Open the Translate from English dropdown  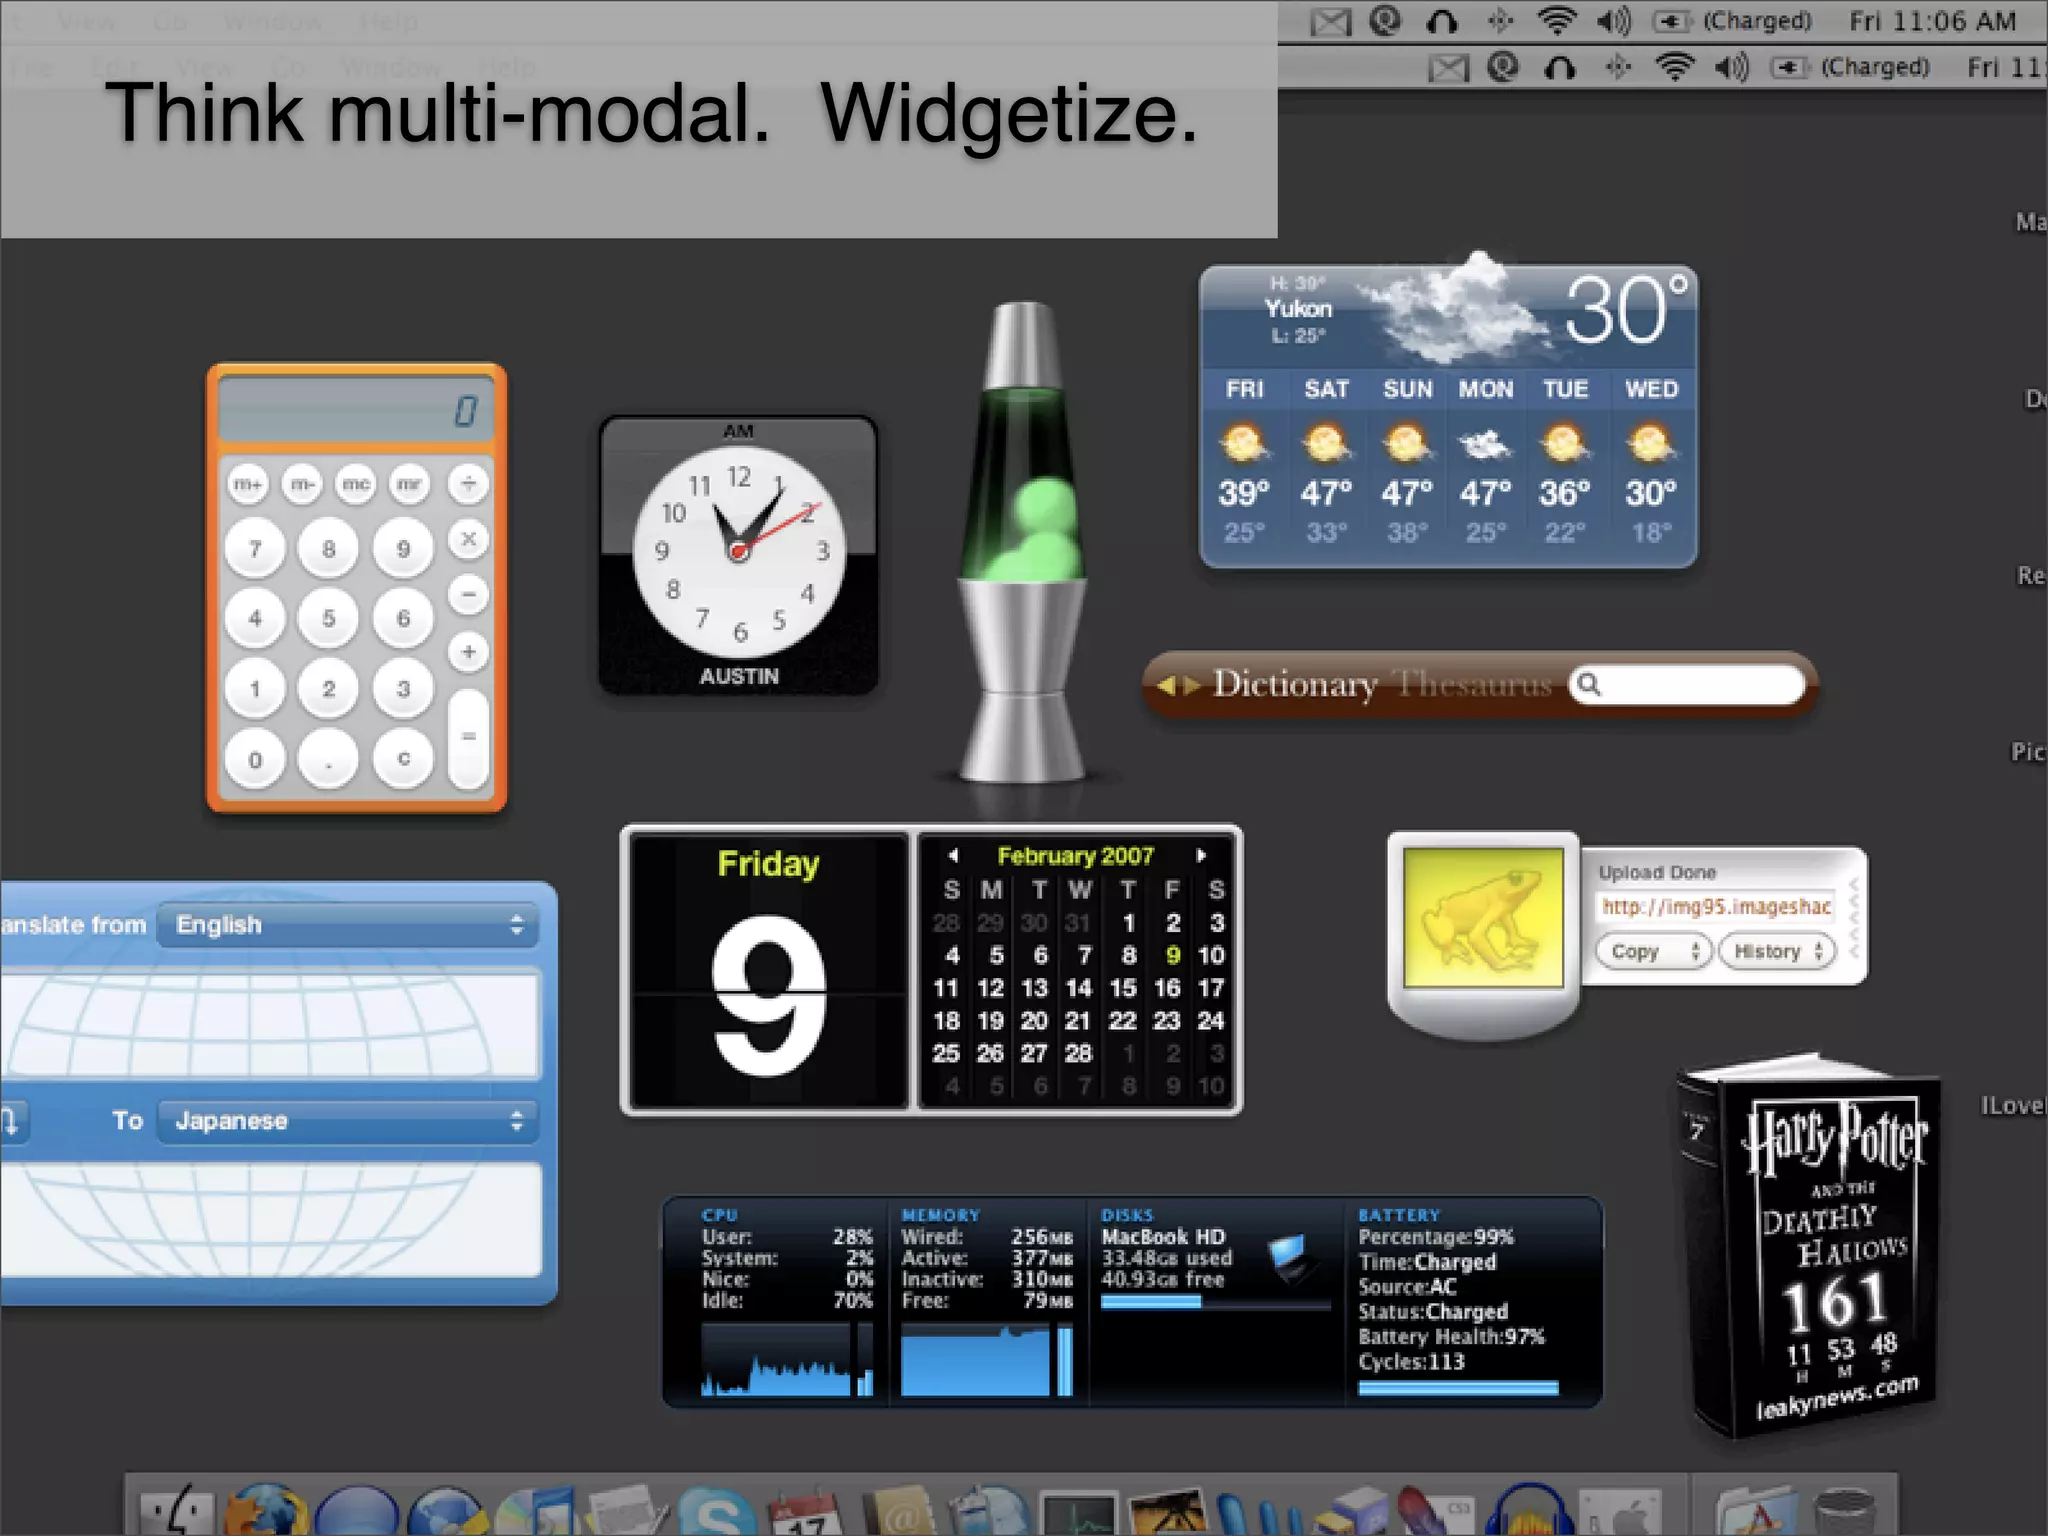(x=348, y=925)
